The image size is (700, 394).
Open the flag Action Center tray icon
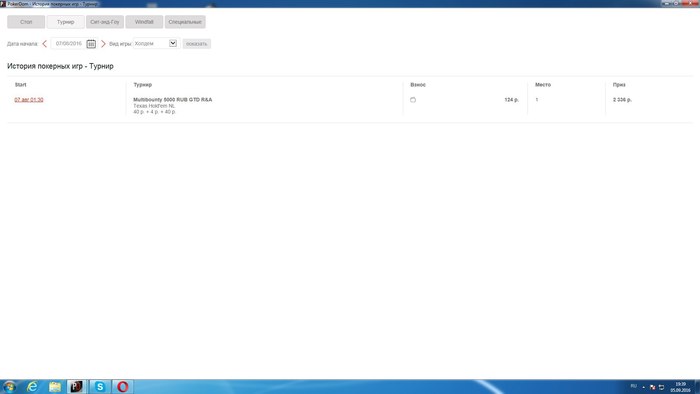tap(652, 387)
